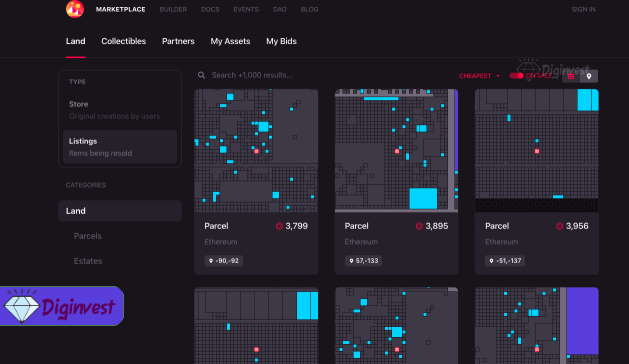Image resolution: width=629 pixels, height=364 pixels.
Task: Switch to map view pin icon
Action: click(x=589, y=76)
